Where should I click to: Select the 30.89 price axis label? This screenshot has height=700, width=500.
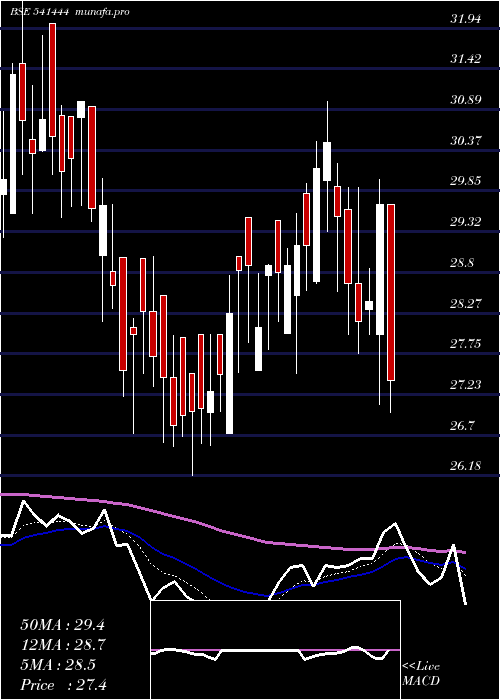(466, 100)
